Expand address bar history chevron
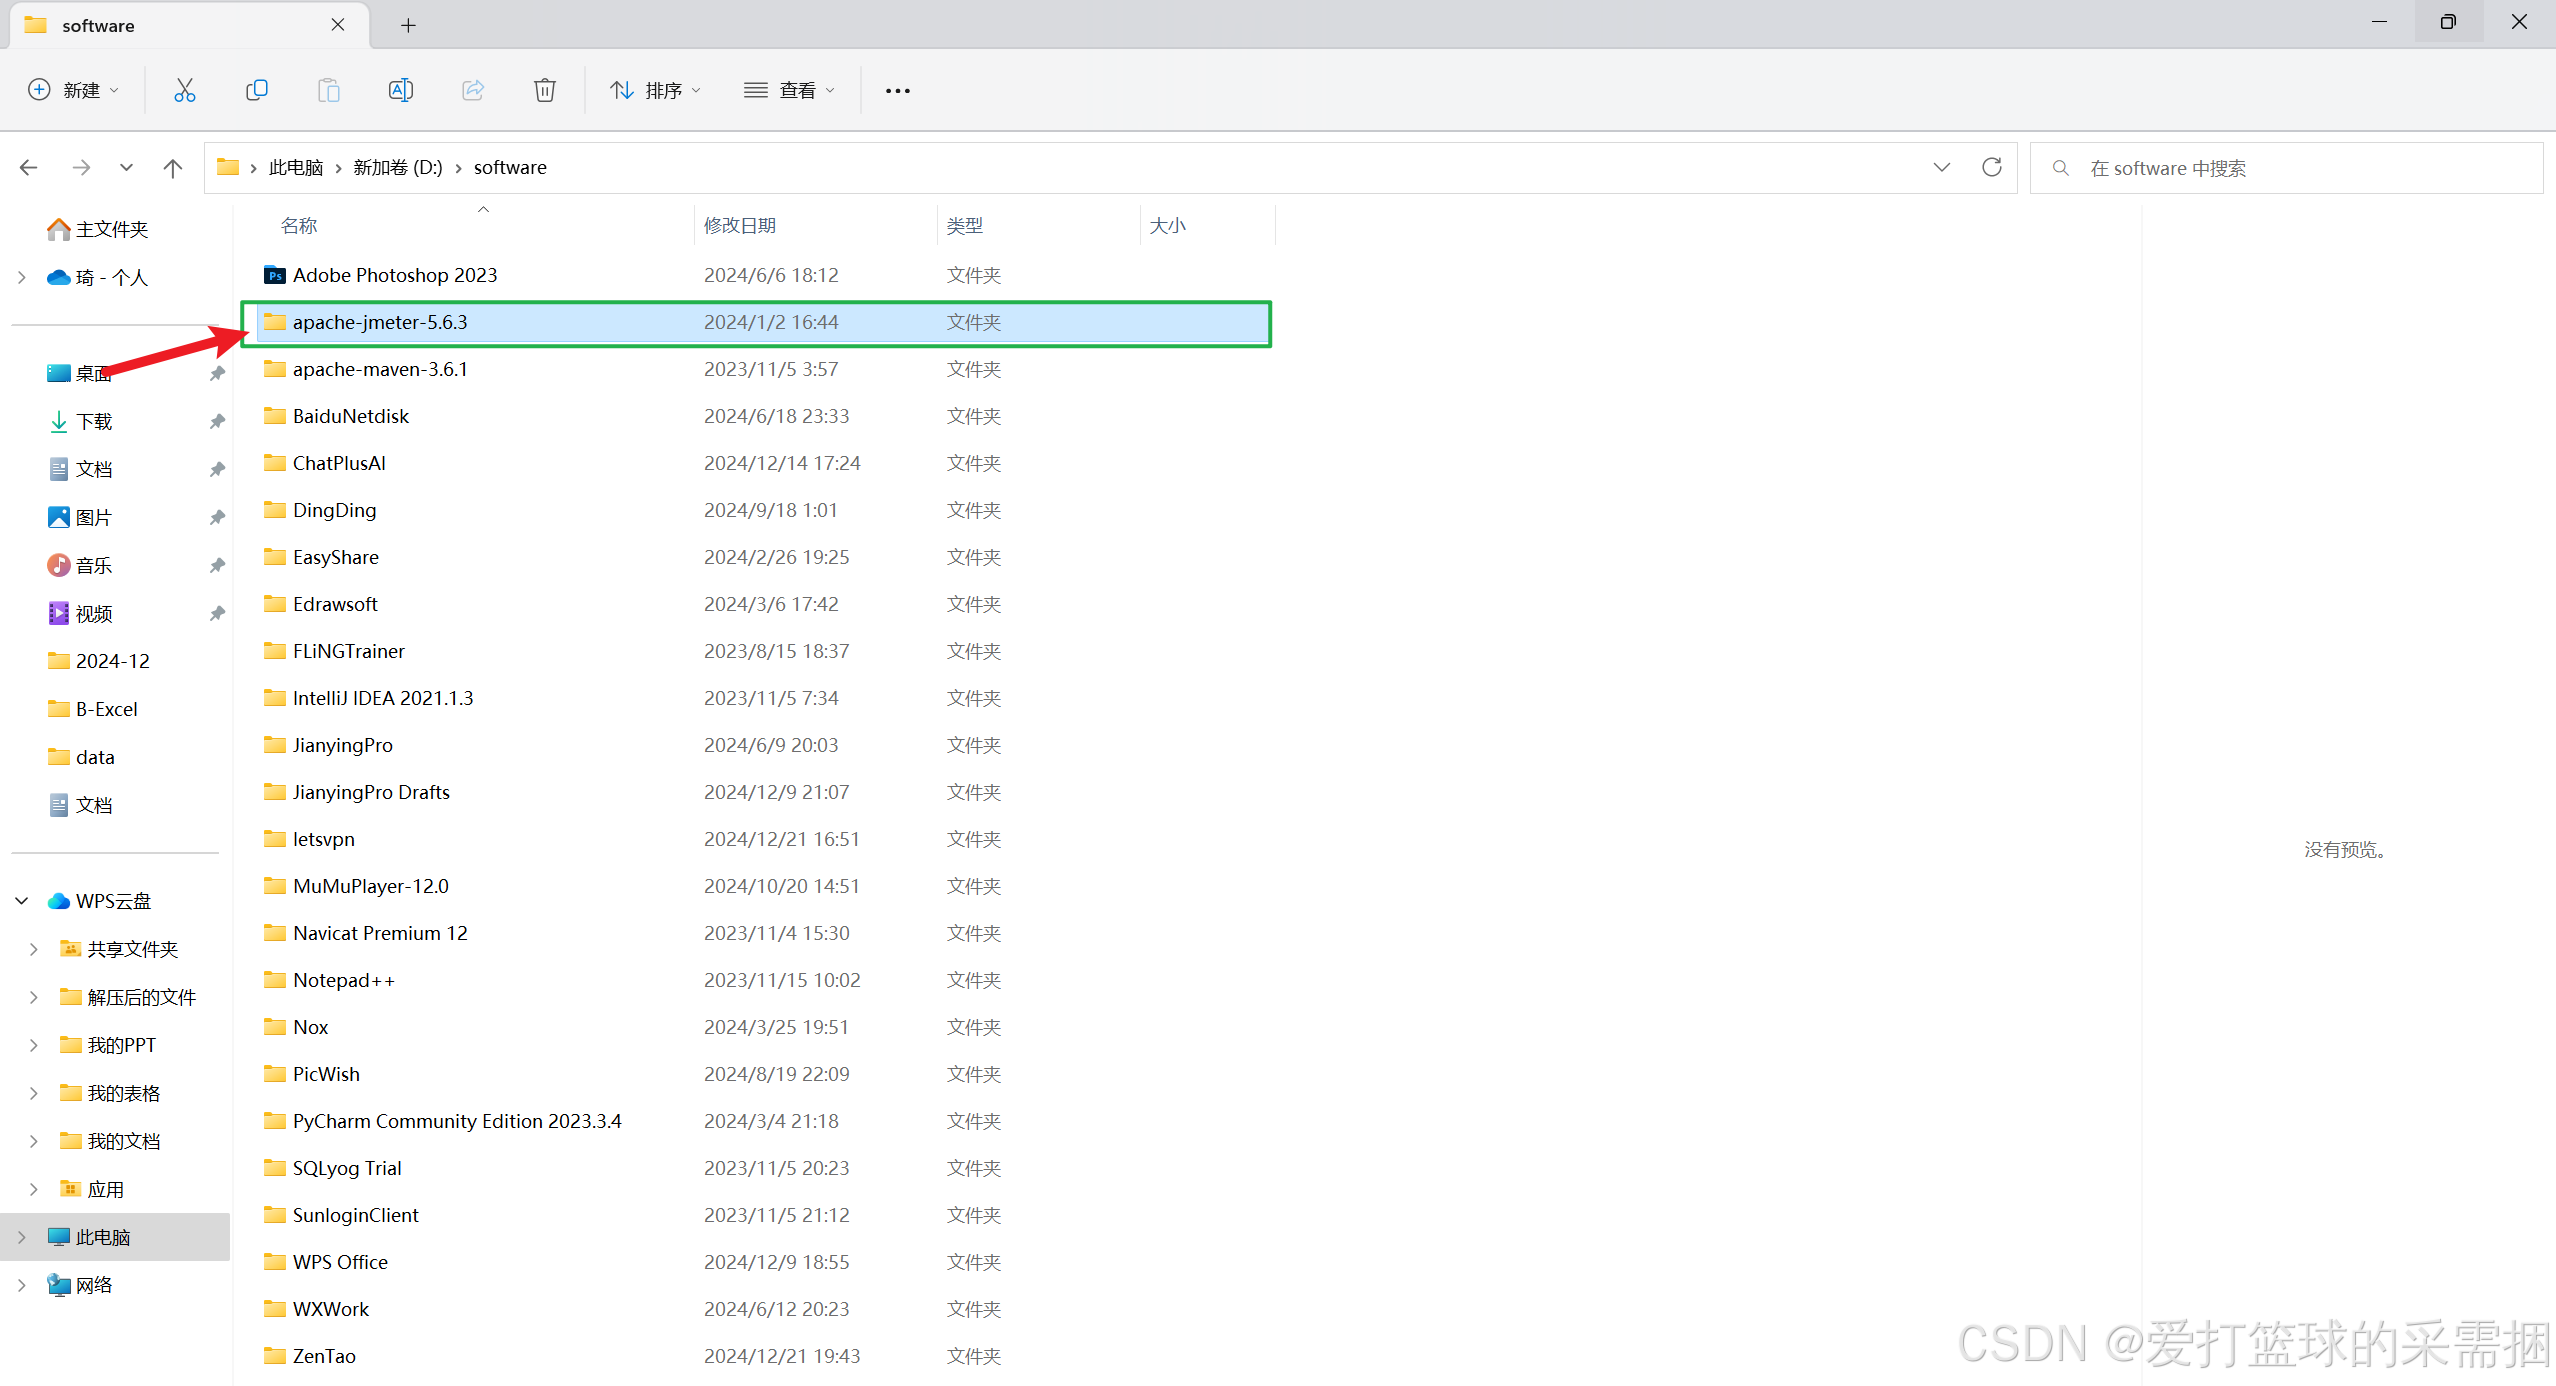Screen dimensions: 2556x1386 pos(1941,167)
